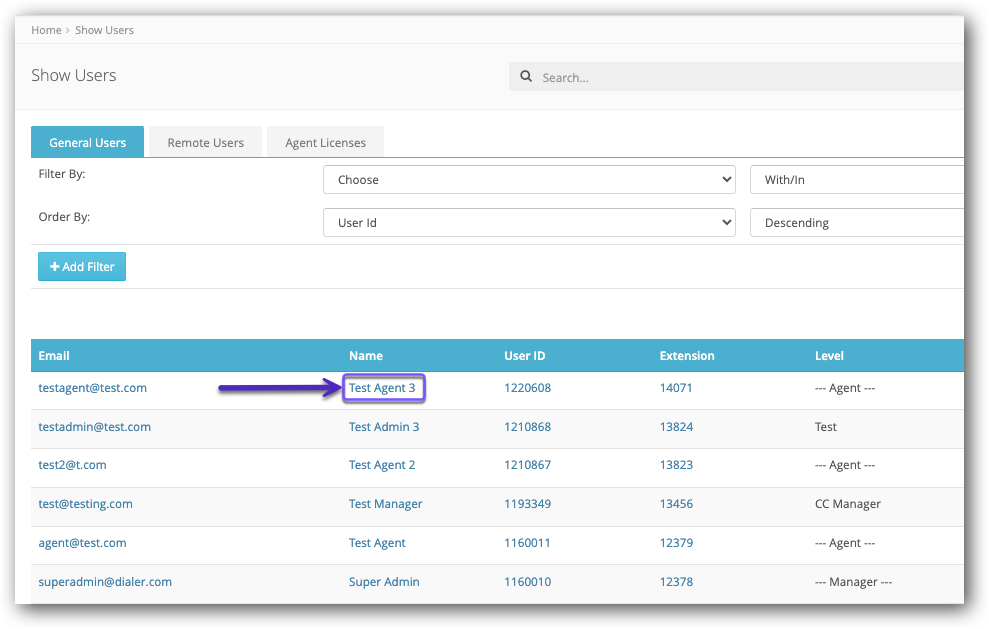This screenshot has height=629, width=989.
Task: Click the search magnifier icon
Action: pos(526,77)
